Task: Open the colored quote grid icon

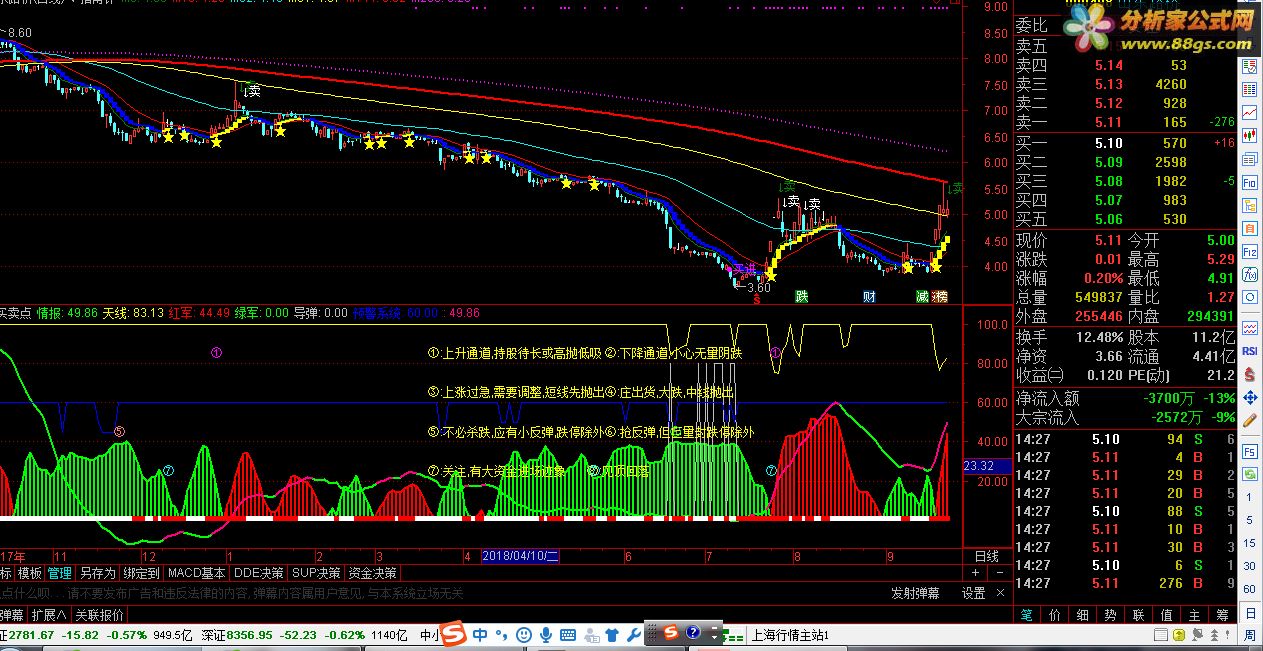Action: (1248, 90)
